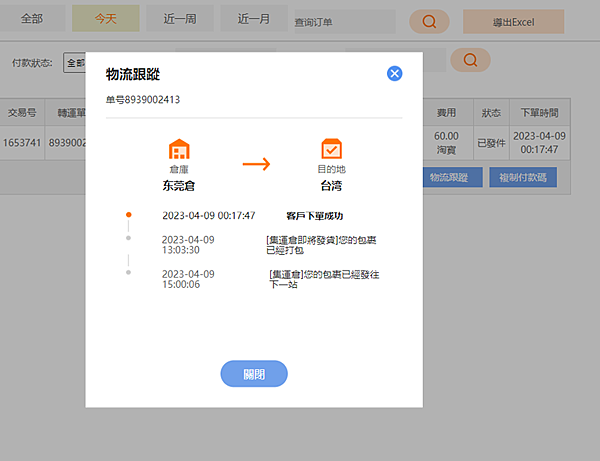Screen dimensions: 600x461
Task: Click the 物流跟蹤 dialog title
Action: (x=133, y=74)
